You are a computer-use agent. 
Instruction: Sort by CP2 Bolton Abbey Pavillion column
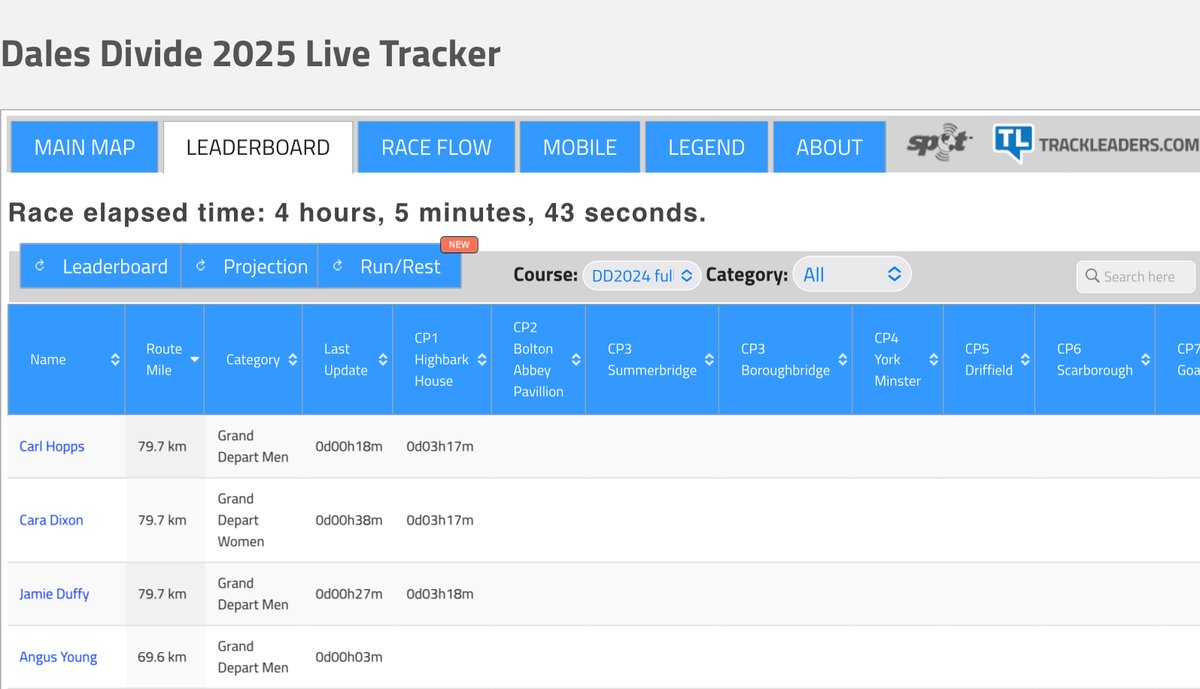pyautogui.click(x=539, y=360)
